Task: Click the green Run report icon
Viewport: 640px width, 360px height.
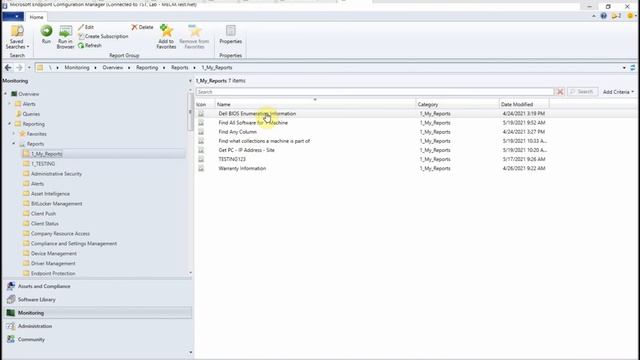Action: tap(46, 31)
